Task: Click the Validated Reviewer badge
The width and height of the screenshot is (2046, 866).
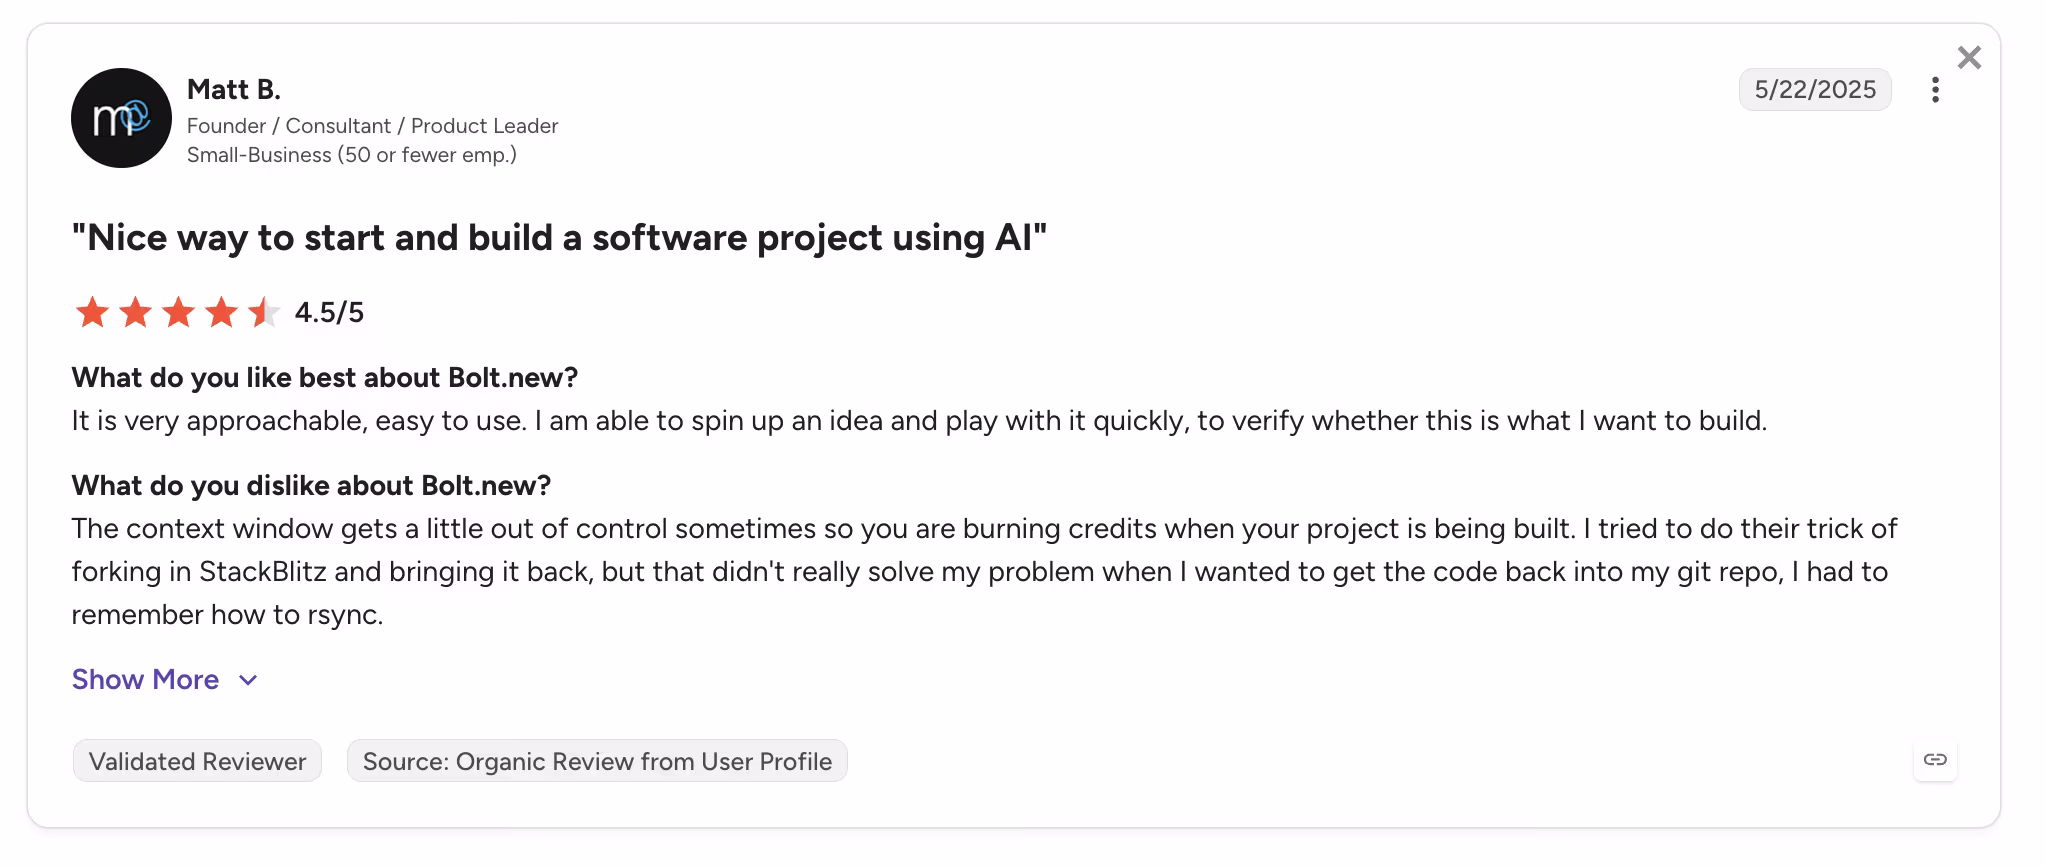Action: [197, 761]
